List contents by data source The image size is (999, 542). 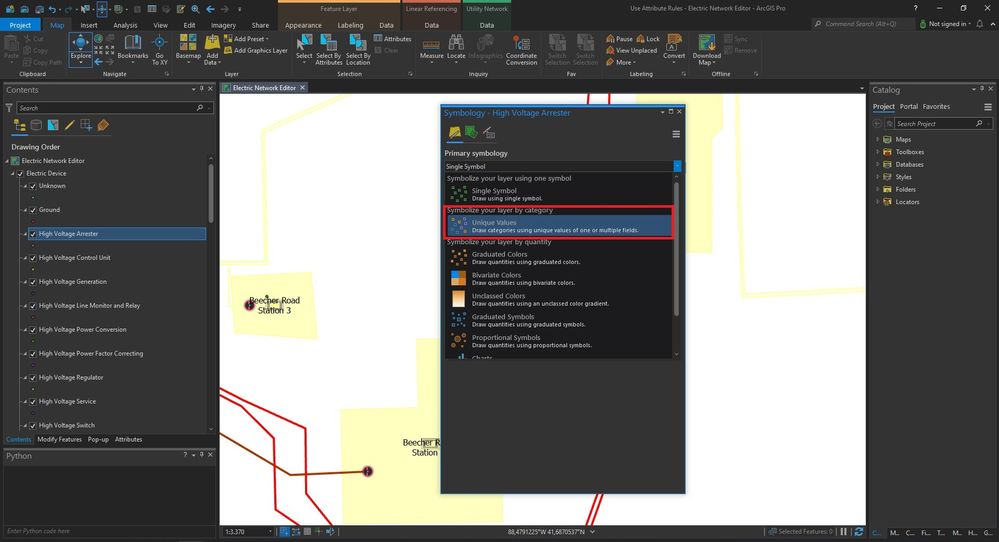click(x=36, y=125)
